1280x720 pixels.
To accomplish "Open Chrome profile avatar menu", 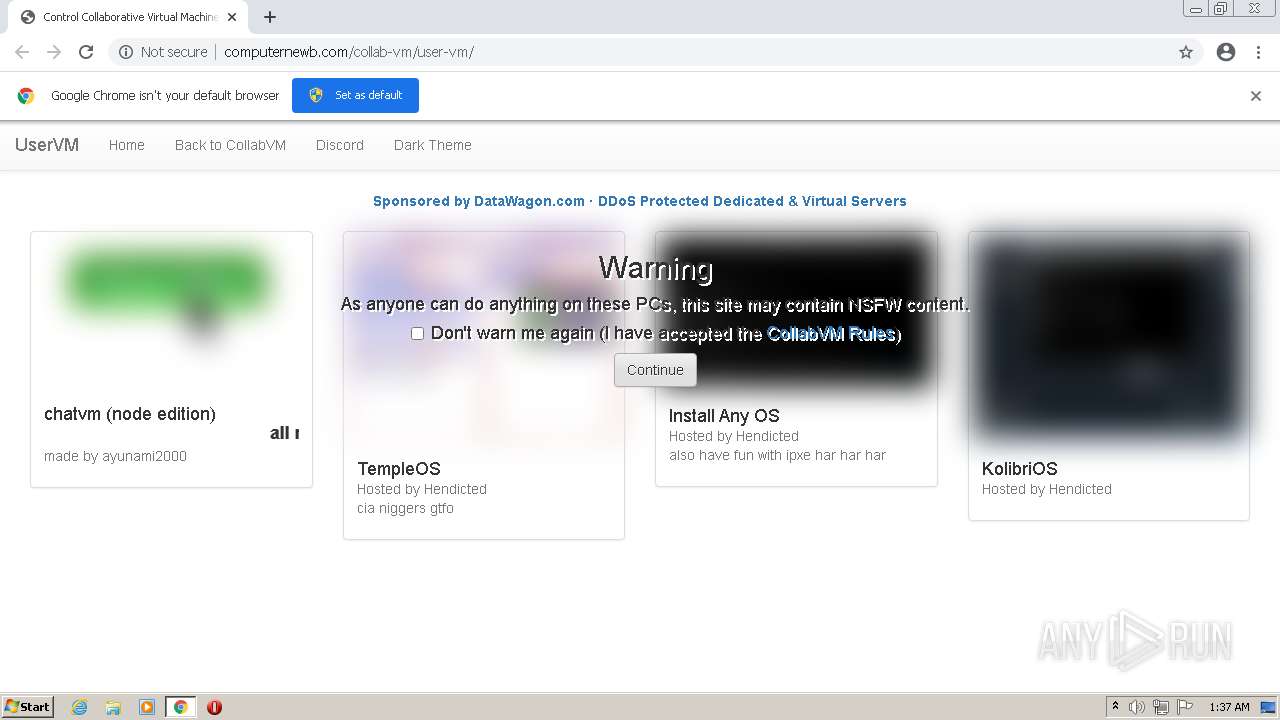I will point(1226,52).
